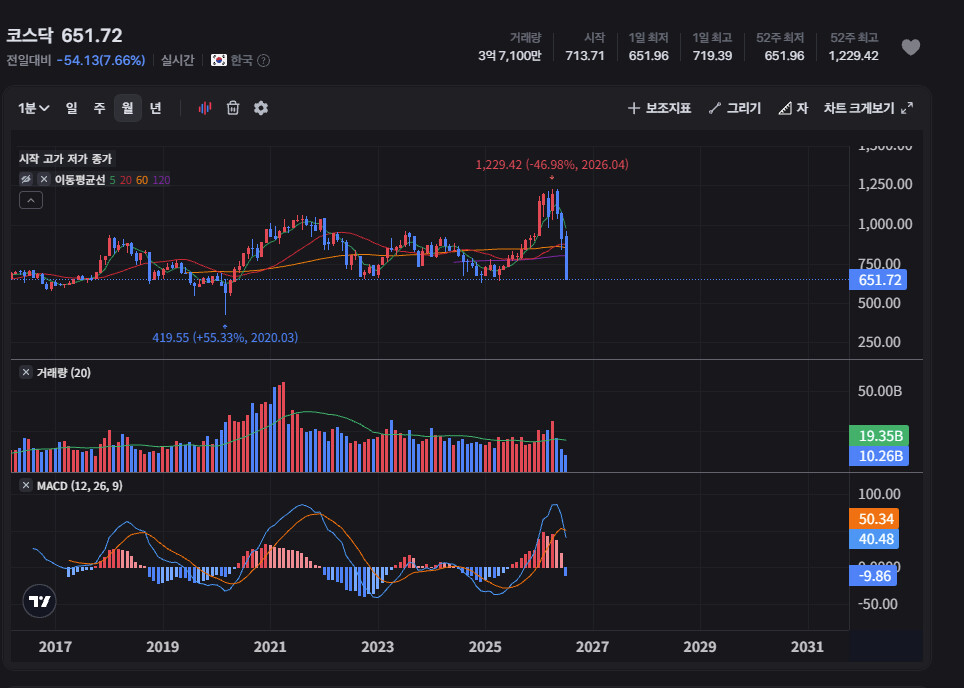Close the 거래량 (20) volume panel

click(x=26, y=372)
